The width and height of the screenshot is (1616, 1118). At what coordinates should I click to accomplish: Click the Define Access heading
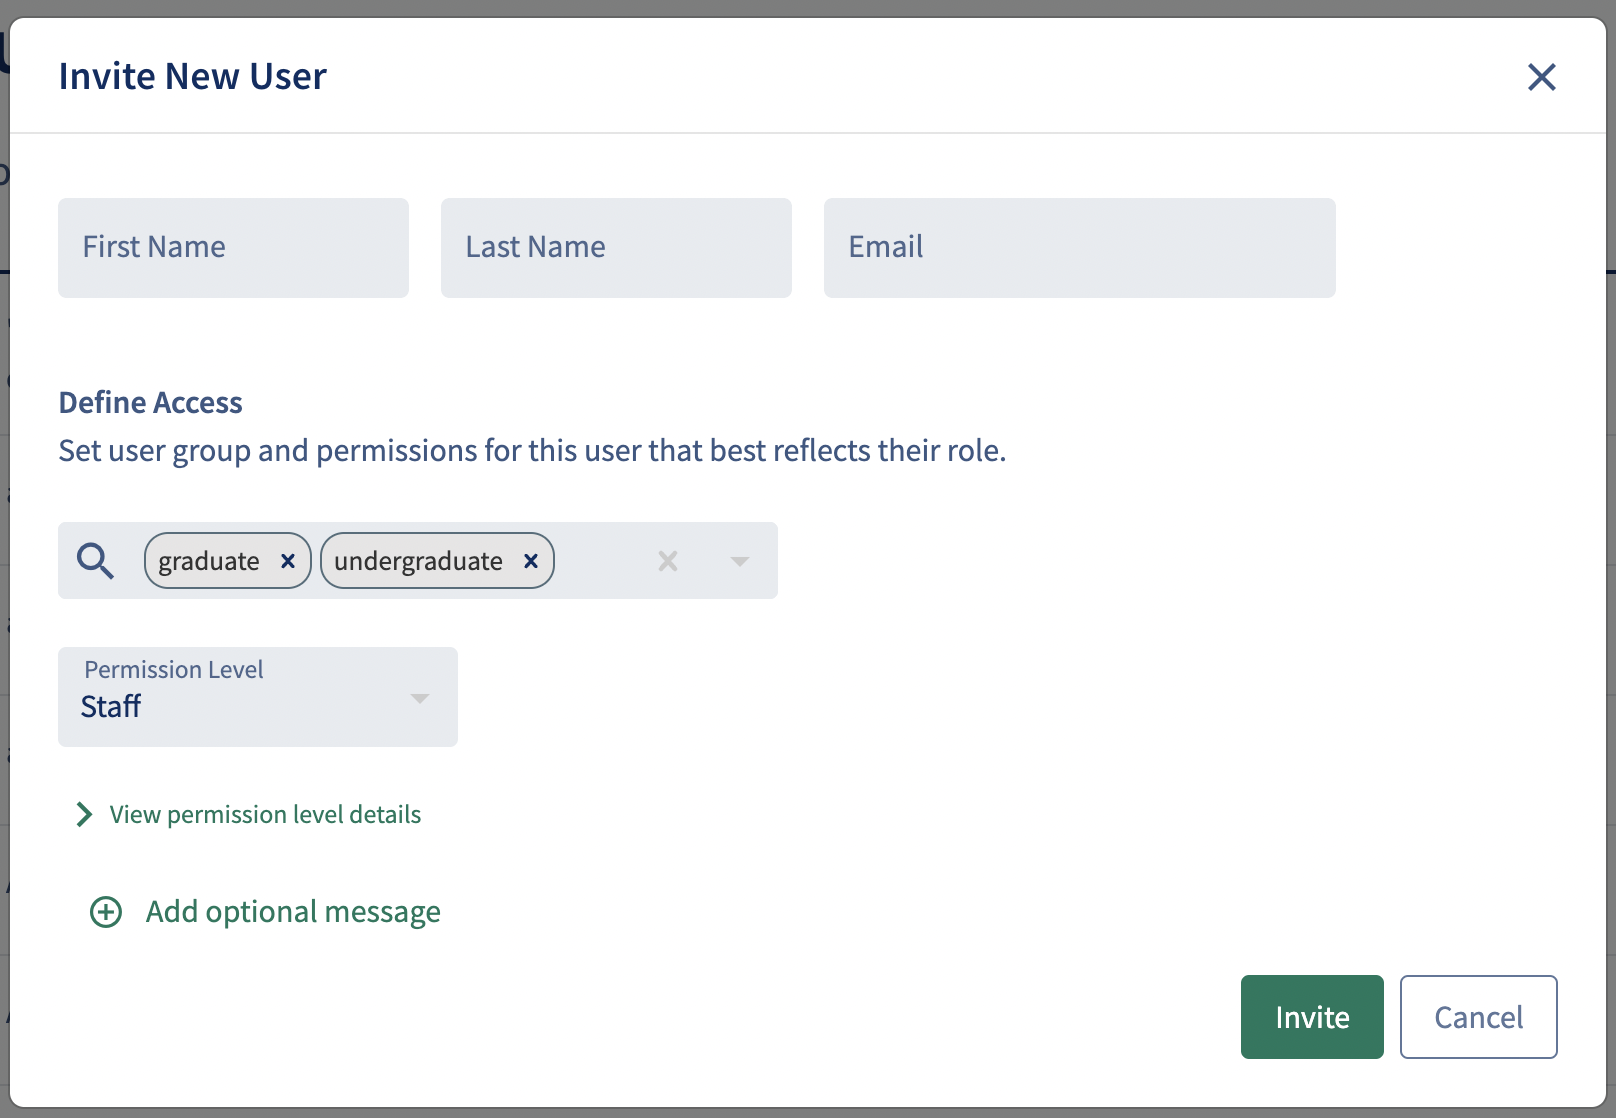click(151, 402)
